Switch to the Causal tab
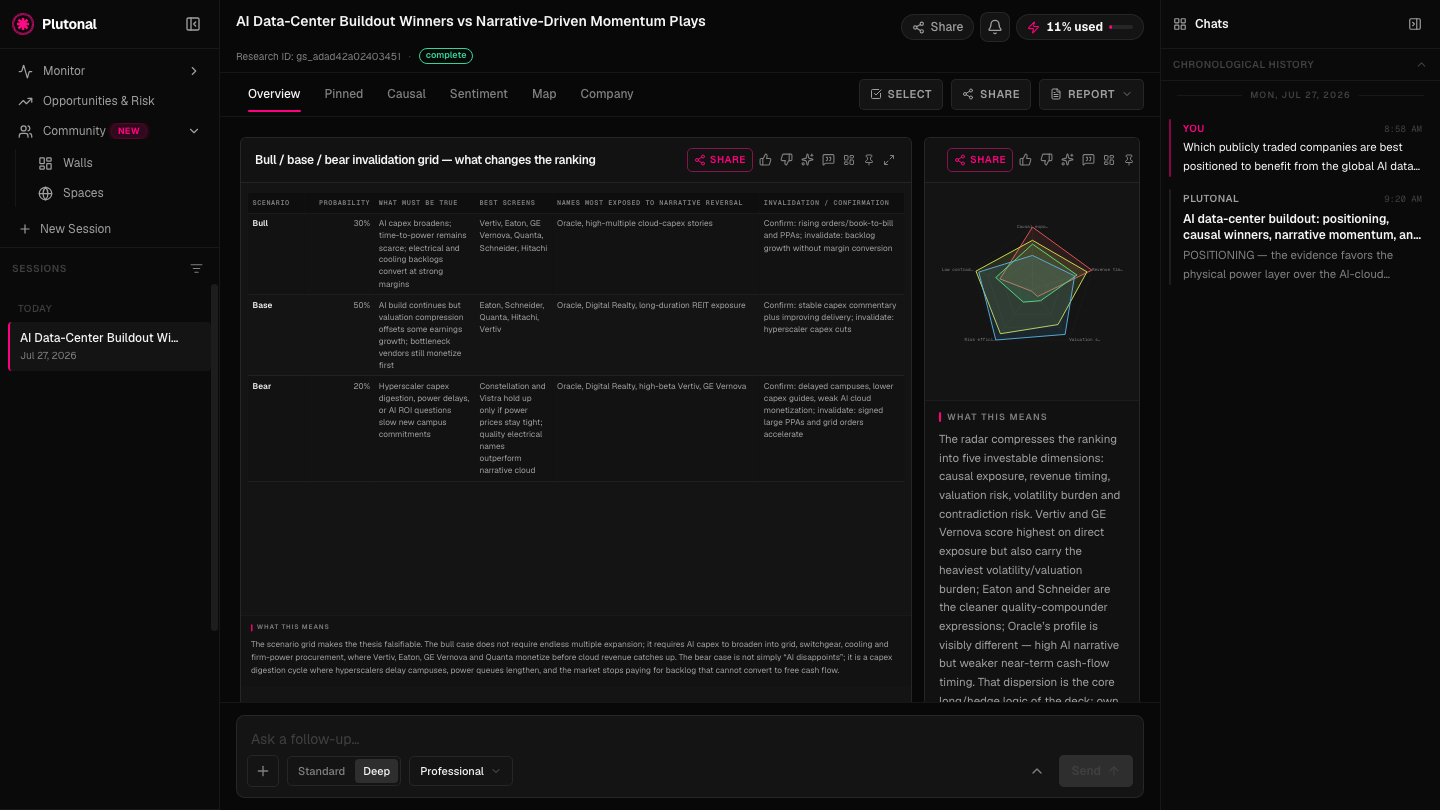 click(x=406, y=94)
